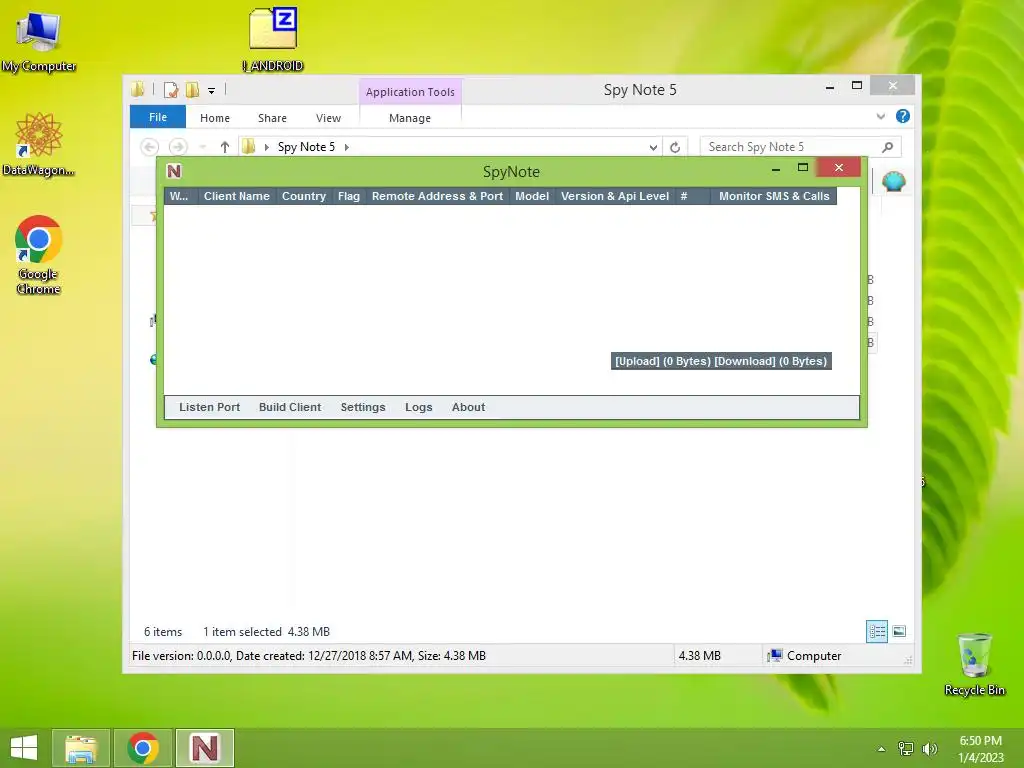
Task: Switch to the Share ribbon tab
Action: coord(272,118)
